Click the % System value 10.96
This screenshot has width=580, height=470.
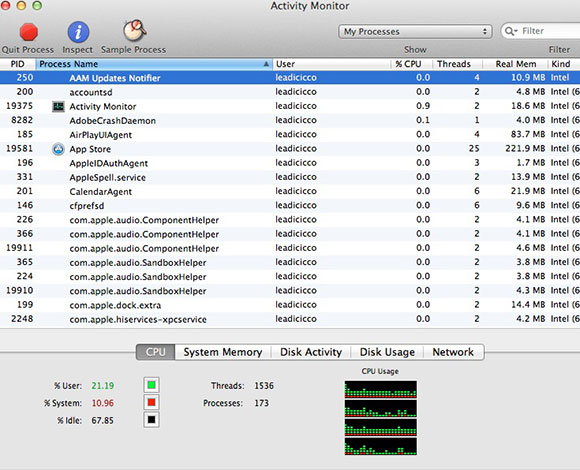coord(102,403)
